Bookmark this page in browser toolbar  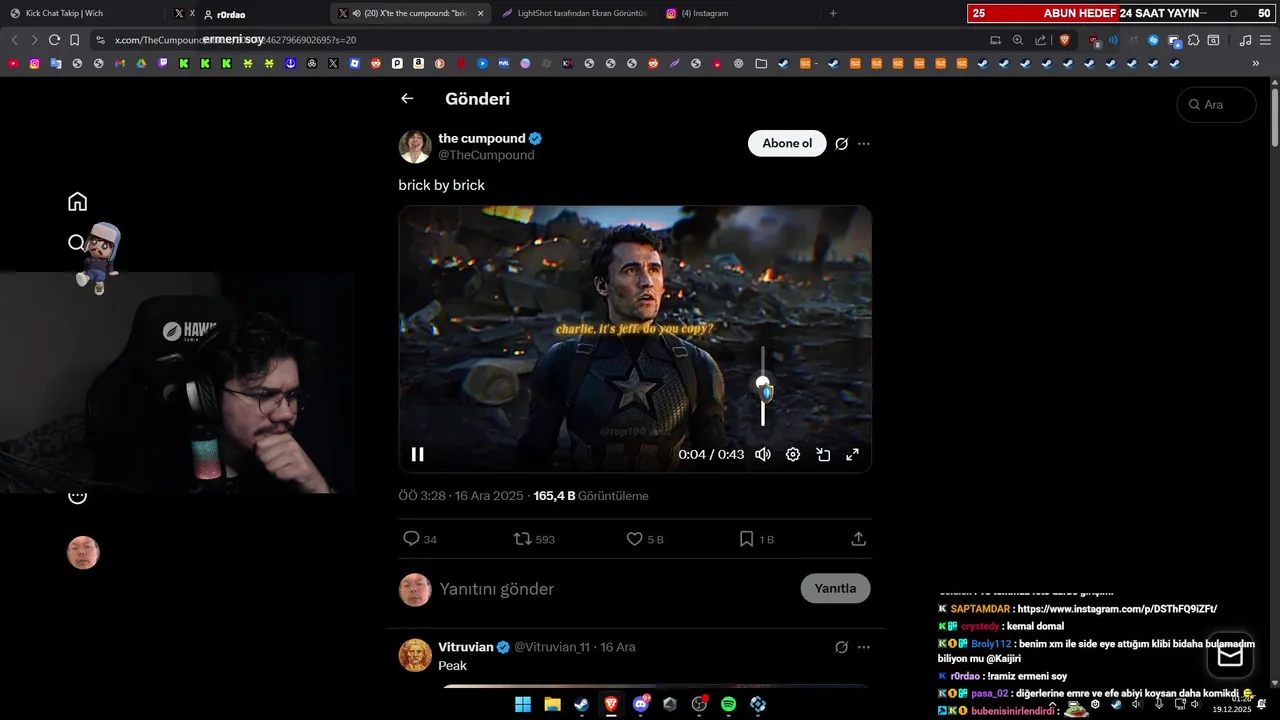74,40
